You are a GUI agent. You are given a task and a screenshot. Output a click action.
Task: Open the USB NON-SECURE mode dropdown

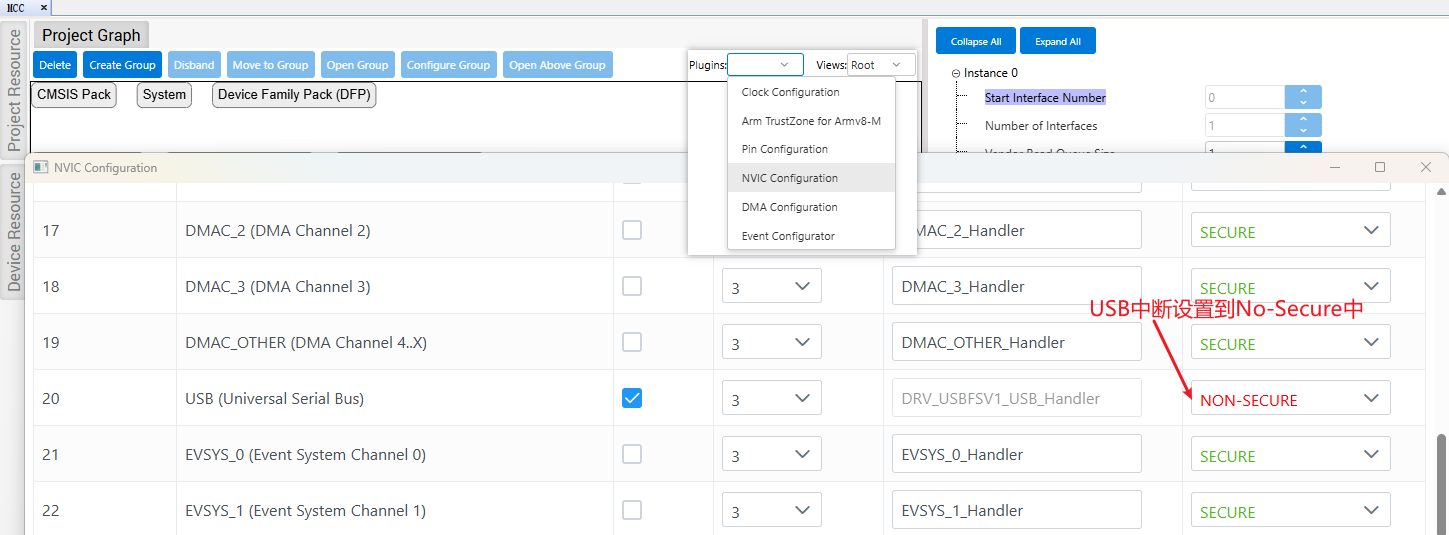(x=1290, y=398)
